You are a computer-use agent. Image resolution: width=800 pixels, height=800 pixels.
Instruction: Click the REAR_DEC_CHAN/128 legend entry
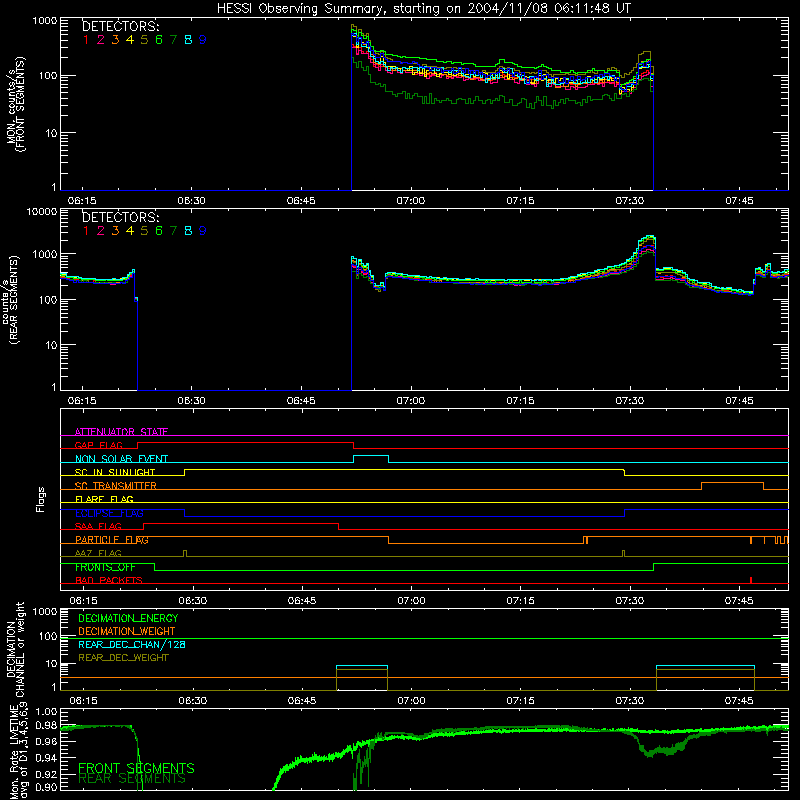click(132, 645)
